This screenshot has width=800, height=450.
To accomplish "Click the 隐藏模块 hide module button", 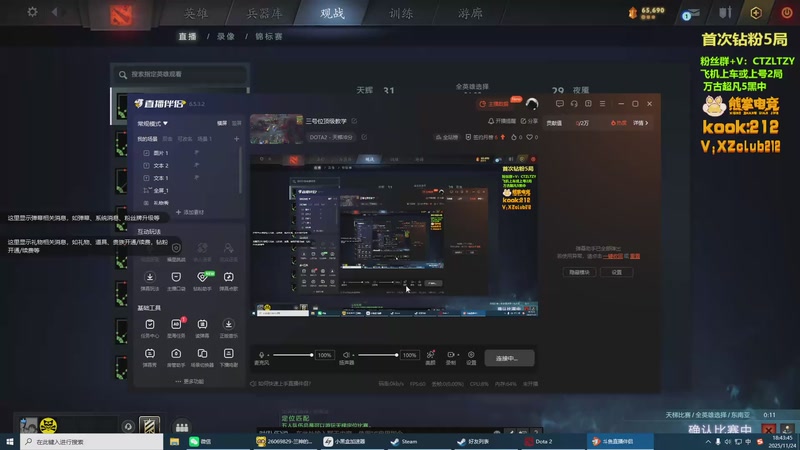I will (x=579, y=272).
